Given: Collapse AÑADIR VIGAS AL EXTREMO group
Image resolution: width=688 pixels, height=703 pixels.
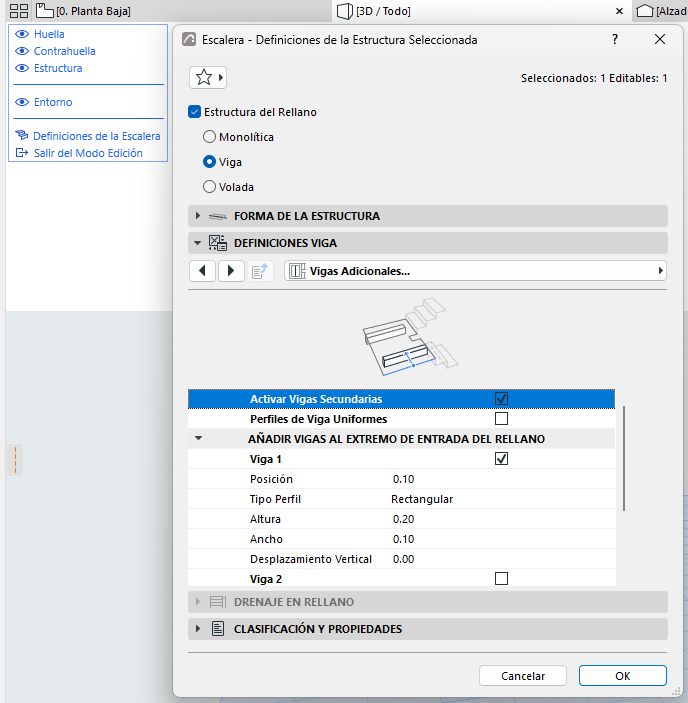Looking at the screenshot, I should point(198,438).
